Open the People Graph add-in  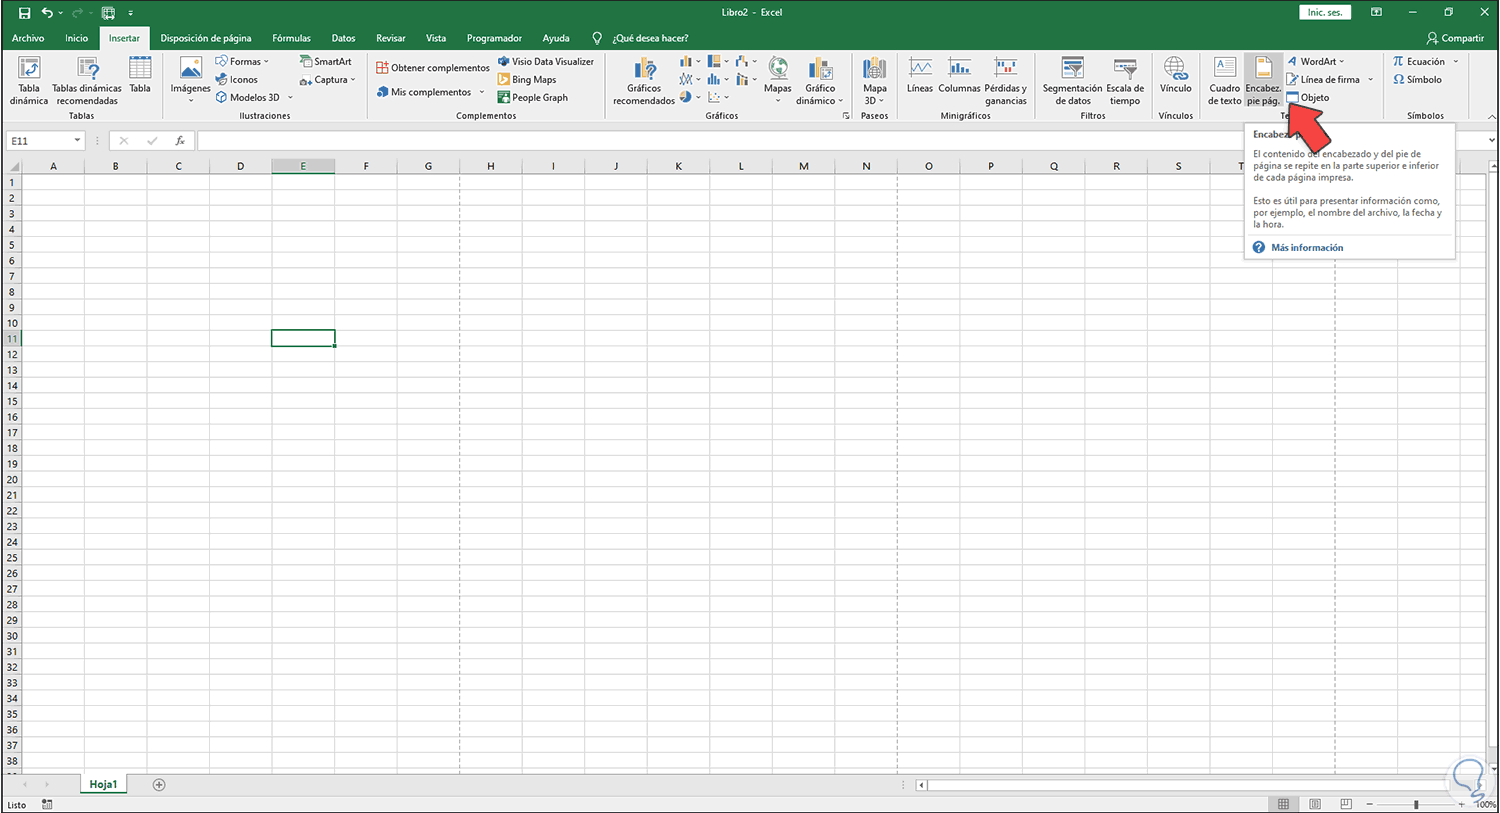pyautogui.click(x=533, y=98)
